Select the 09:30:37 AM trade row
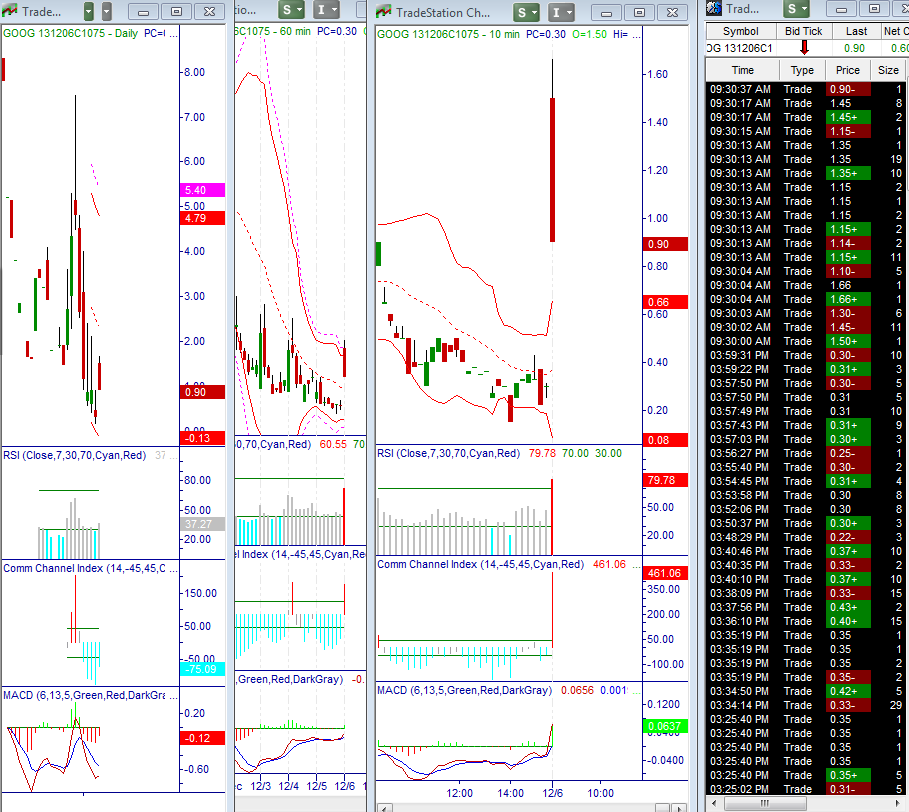This screenshot has width=909, height=812. click(806, 89)
